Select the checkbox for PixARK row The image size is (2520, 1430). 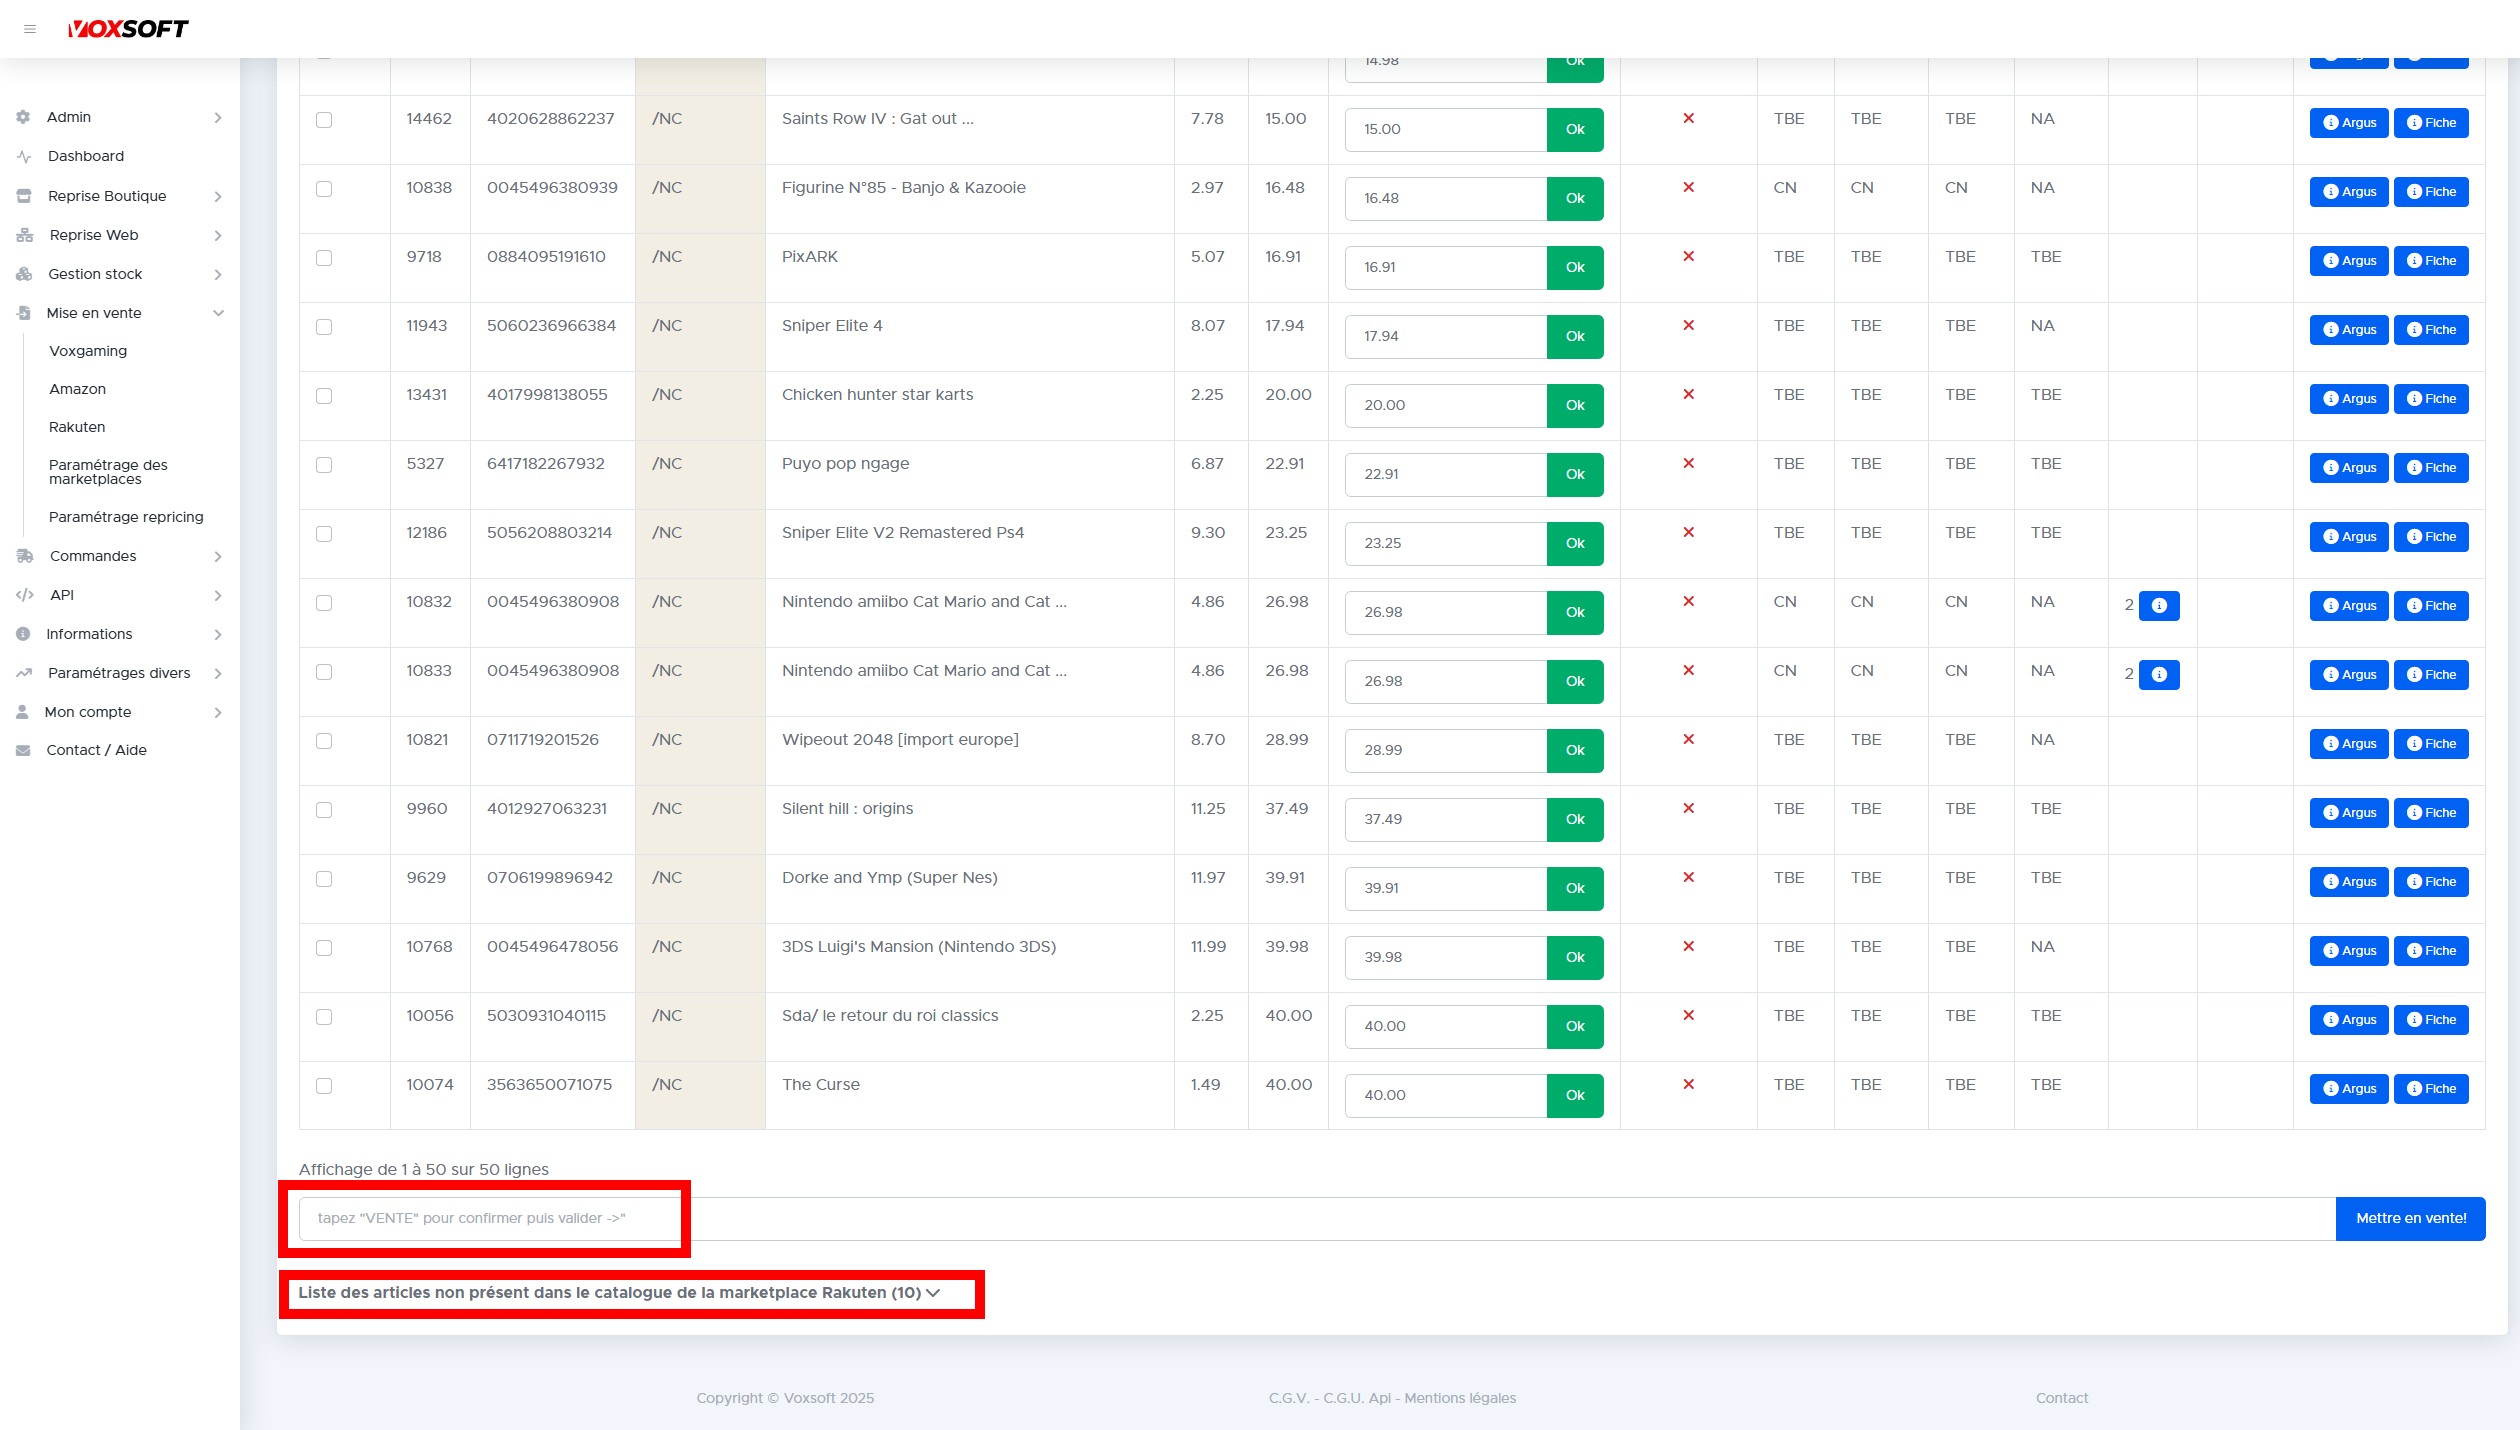324,258
